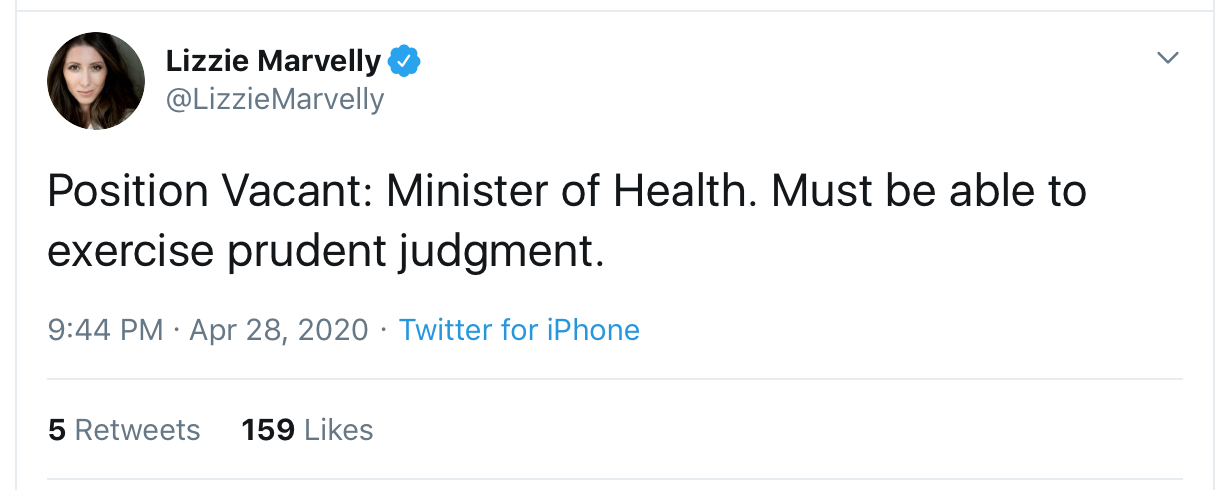Click the "Must be able to" phrase
1224x490 pixels.
[x=929, y=191]
